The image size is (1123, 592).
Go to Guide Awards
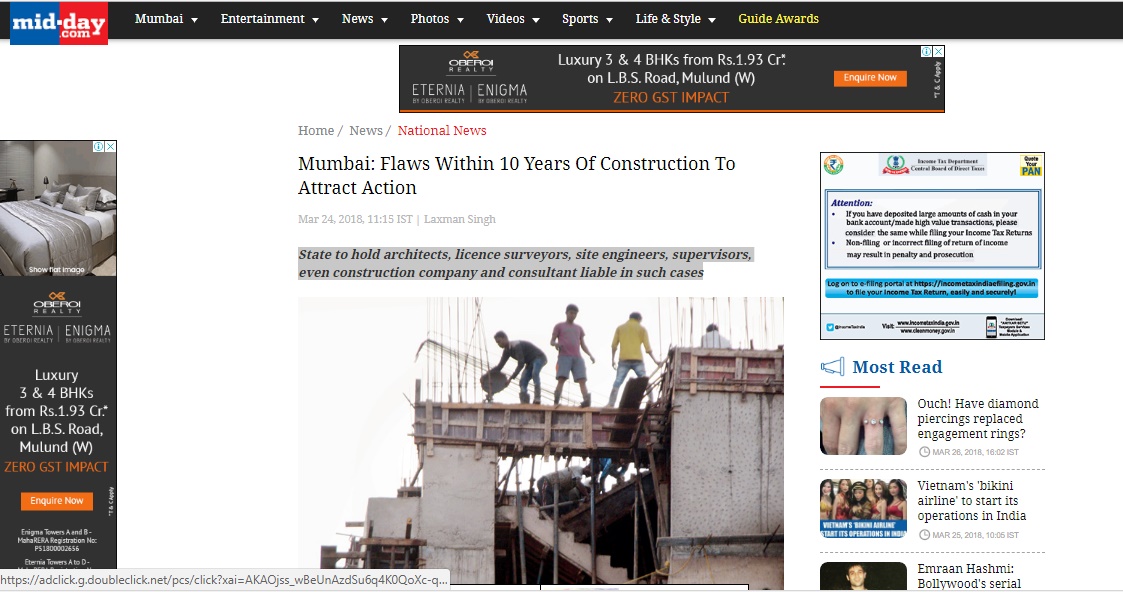(779, 19)
